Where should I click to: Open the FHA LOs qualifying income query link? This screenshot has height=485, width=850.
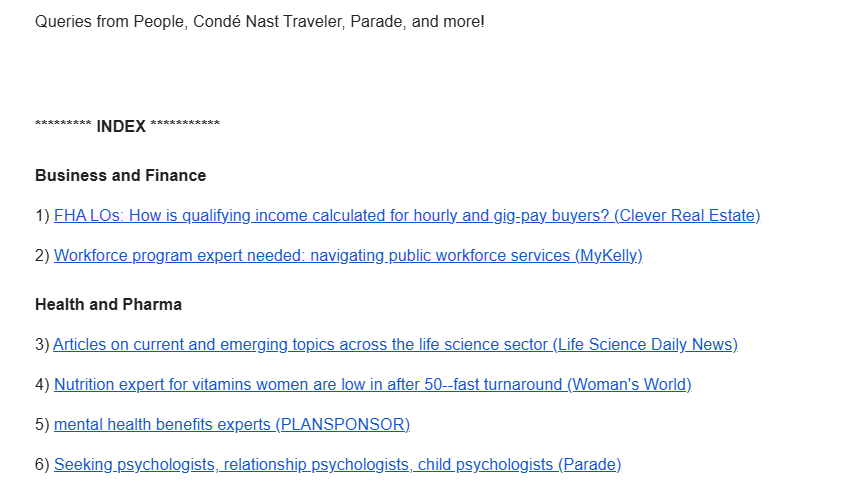(x=407, y=216)
